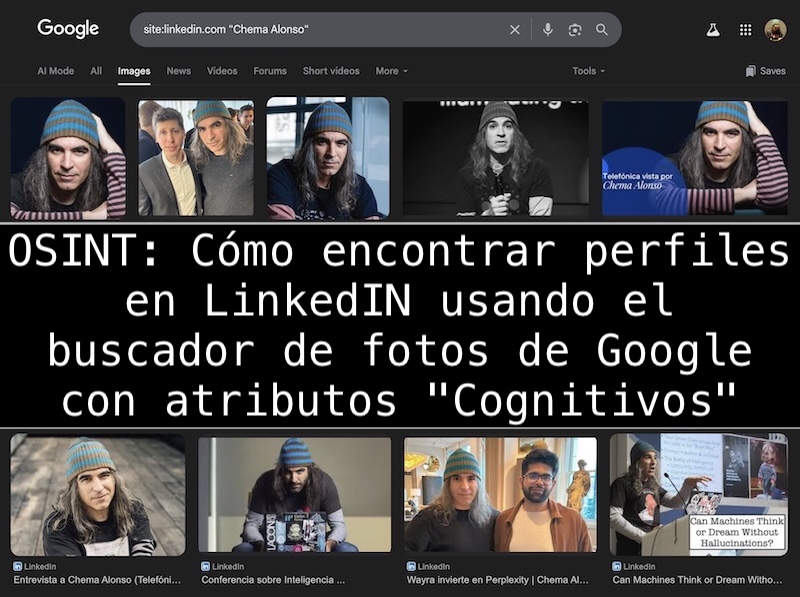Switch to the News tab
This screenshot has height=597, width=800.
click(179, 71)
